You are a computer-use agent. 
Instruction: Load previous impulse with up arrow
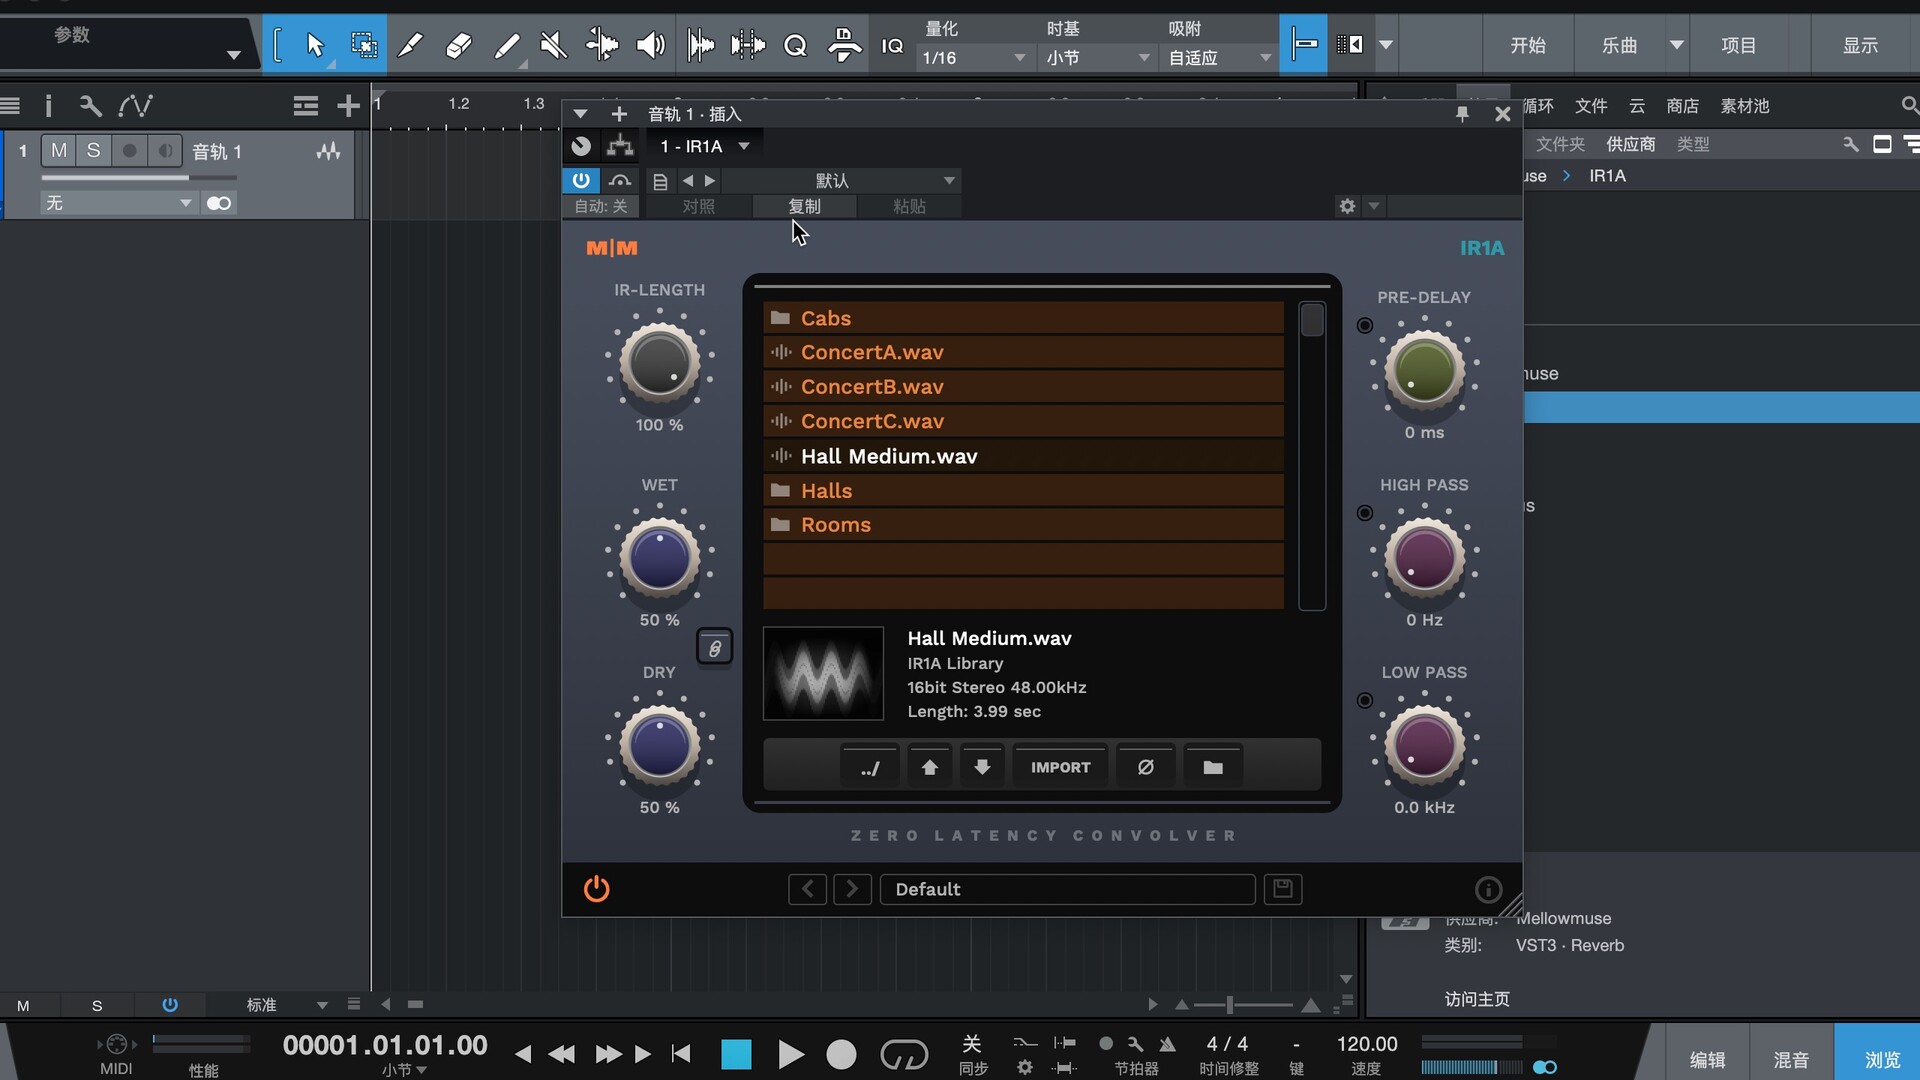point(930,767)
